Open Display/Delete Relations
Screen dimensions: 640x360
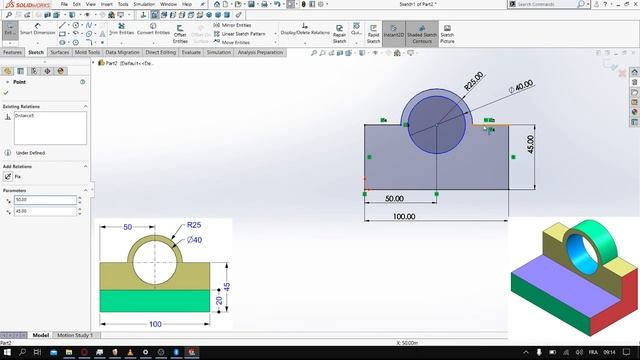pos(305,29)
